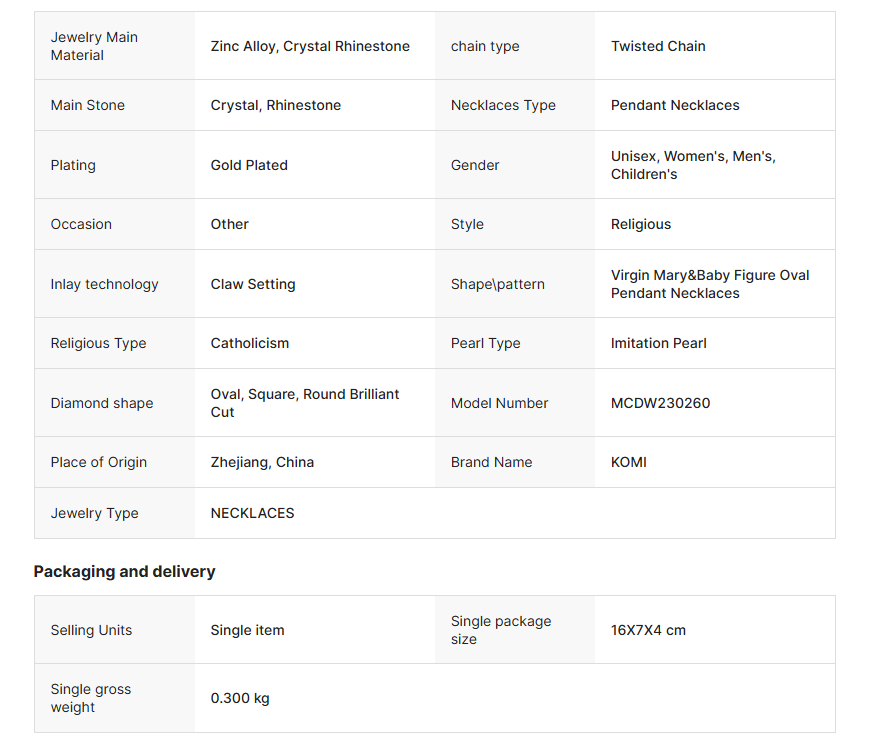Click the Twisted Chain value
Viewport: 872px width, 747px height.
[658, 46]
